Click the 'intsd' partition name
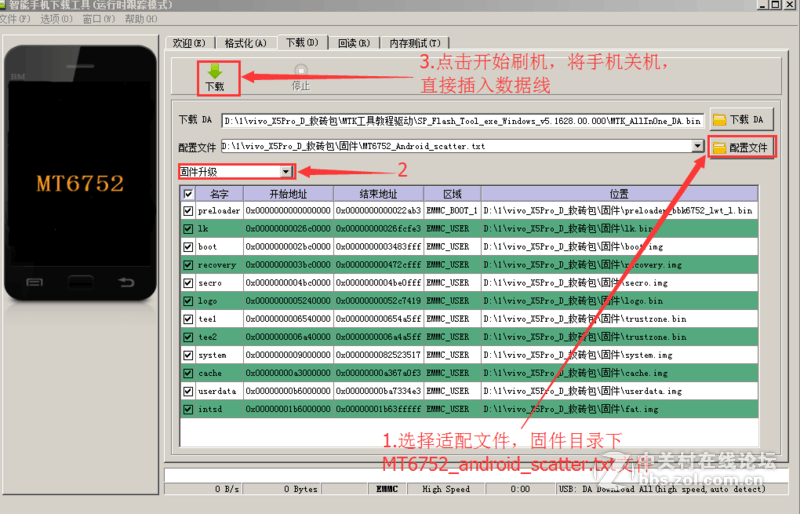Screen dimensions: 800x514 [x=210, y=409]
